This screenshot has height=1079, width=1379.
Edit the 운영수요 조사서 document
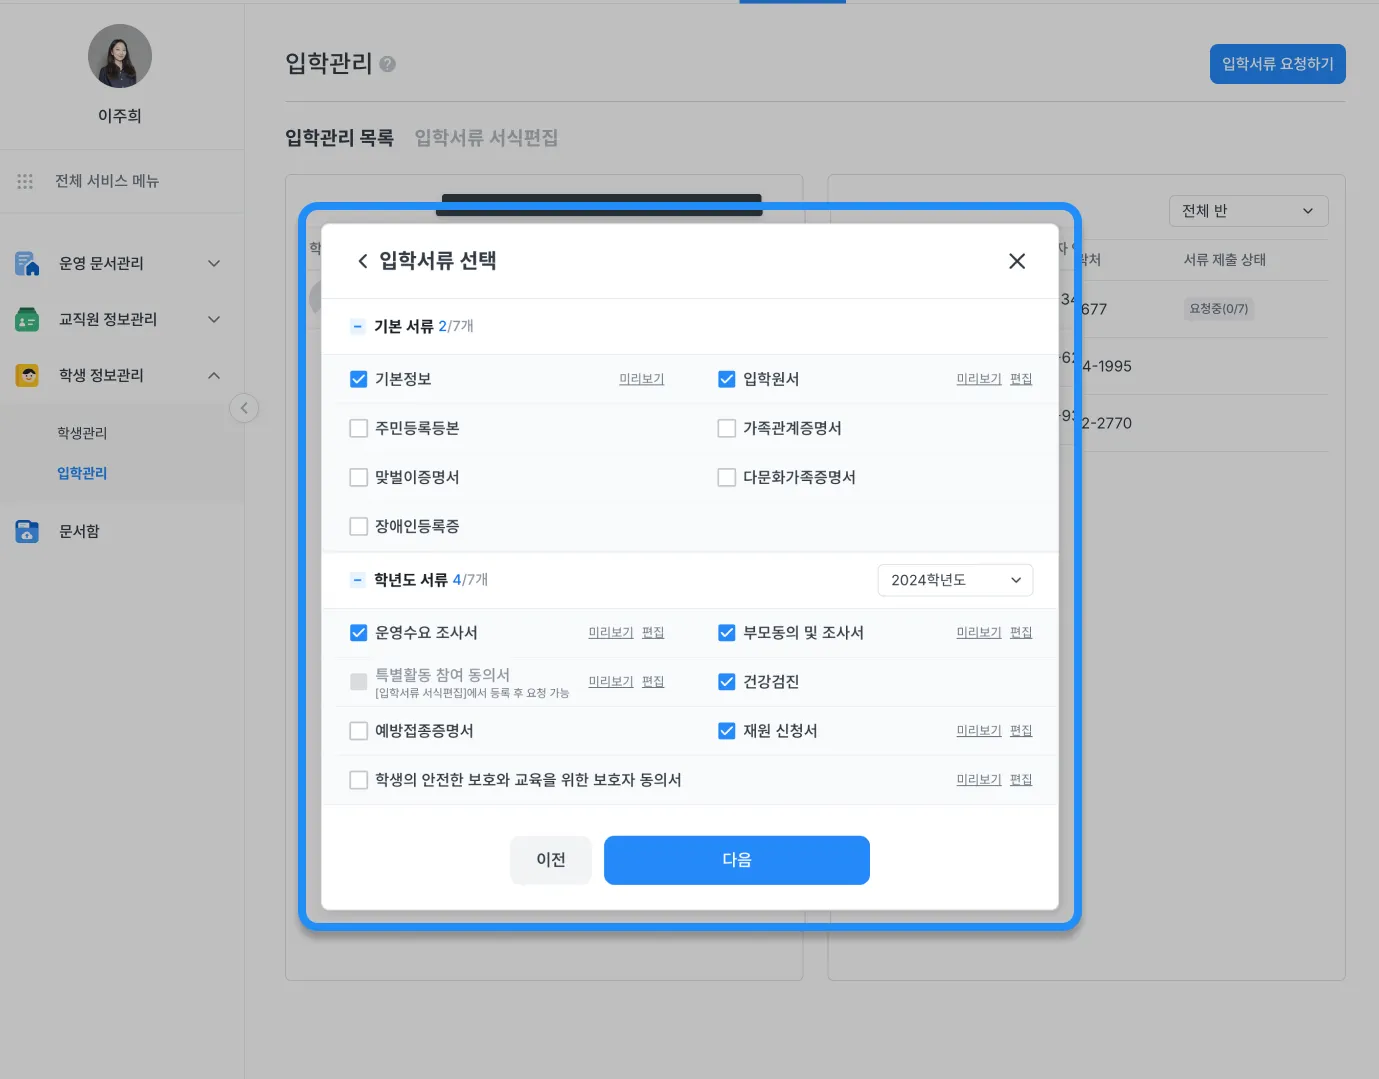pos(653,633)
